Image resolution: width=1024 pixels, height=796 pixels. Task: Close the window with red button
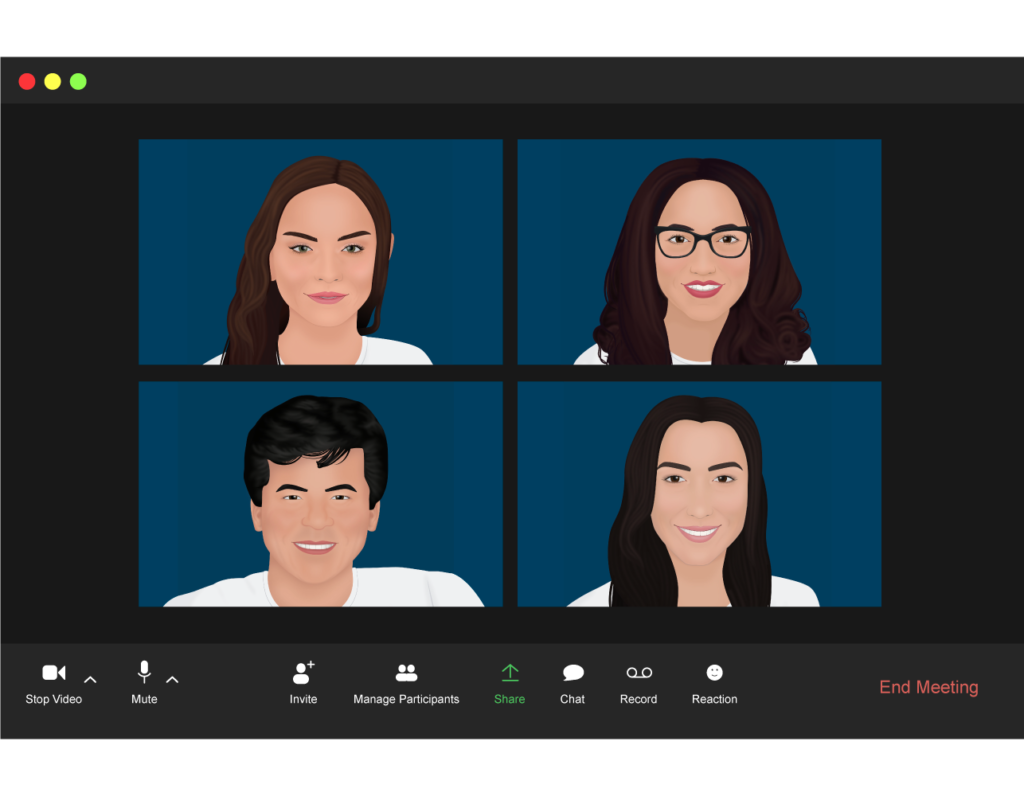click(x=27, y=81)
